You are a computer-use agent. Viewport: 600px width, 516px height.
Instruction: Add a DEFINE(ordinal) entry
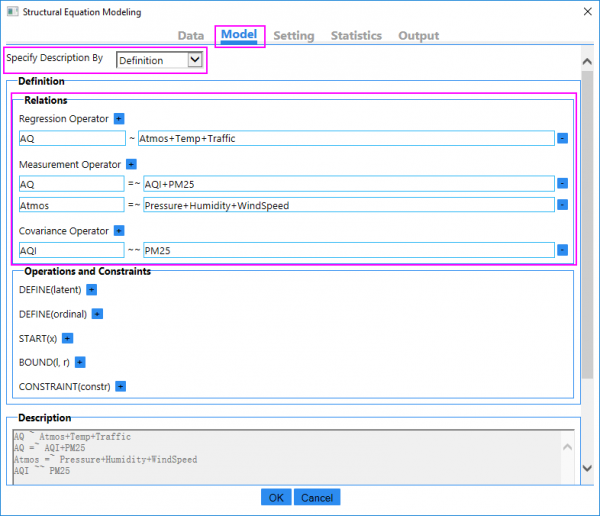pyautogui.click(x=97, y=313)
